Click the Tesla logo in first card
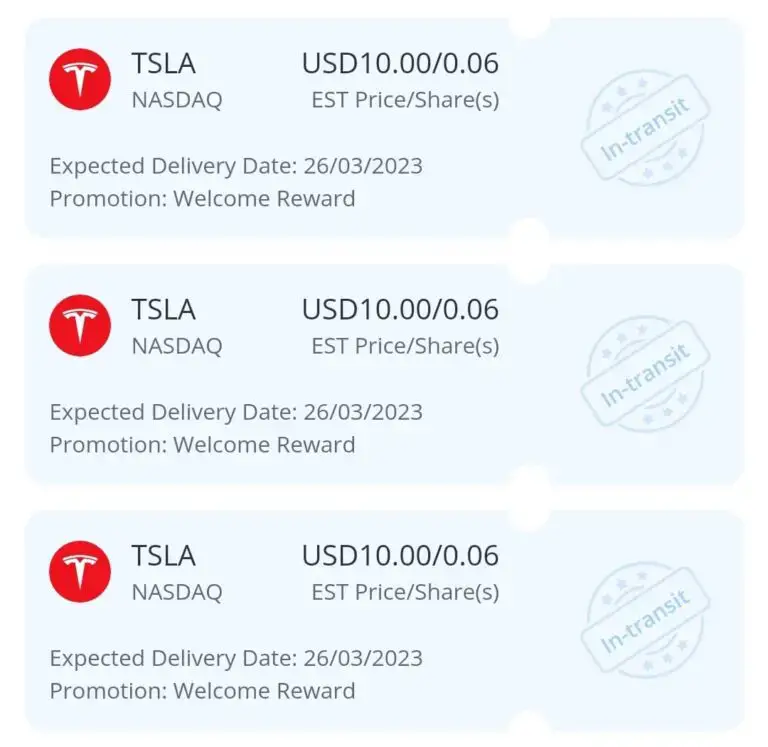 [80, 79]
